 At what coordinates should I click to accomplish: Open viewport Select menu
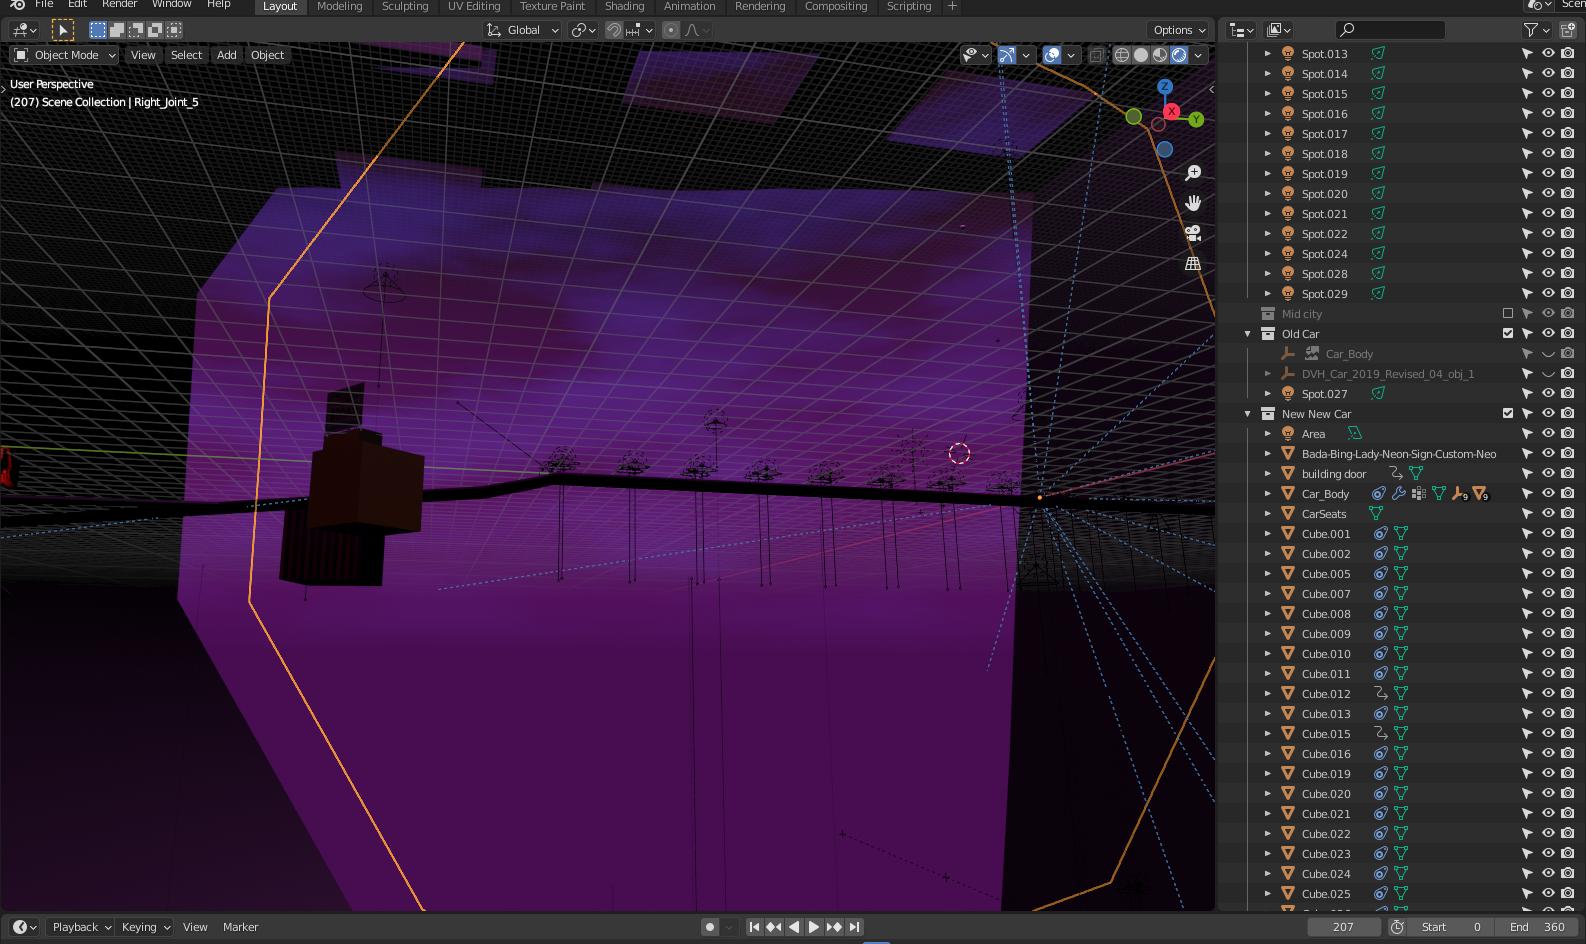click(186, 55)
